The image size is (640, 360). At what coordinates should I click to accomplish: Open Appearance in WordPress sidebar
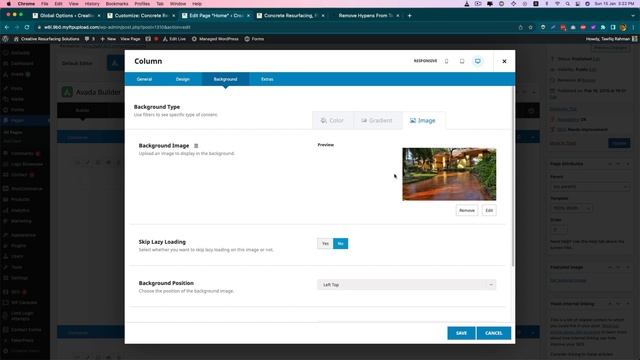(24, 236)
